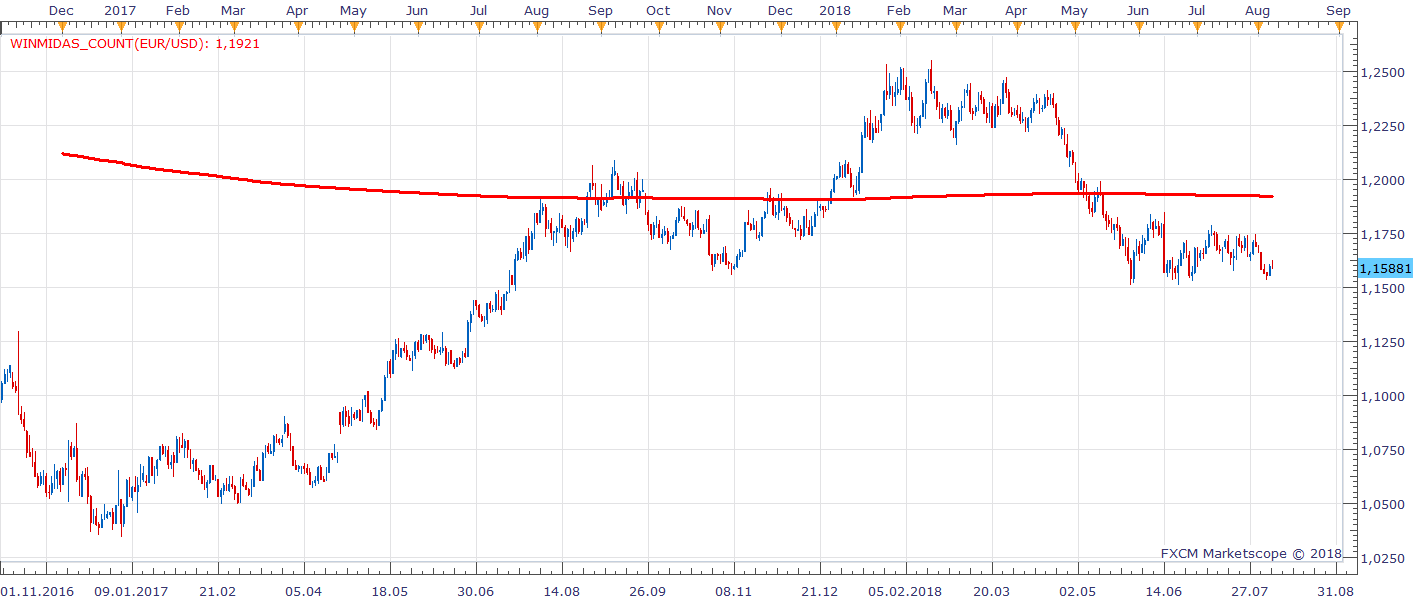
Task: Click date label 08.11
Action: click(734, 592)
